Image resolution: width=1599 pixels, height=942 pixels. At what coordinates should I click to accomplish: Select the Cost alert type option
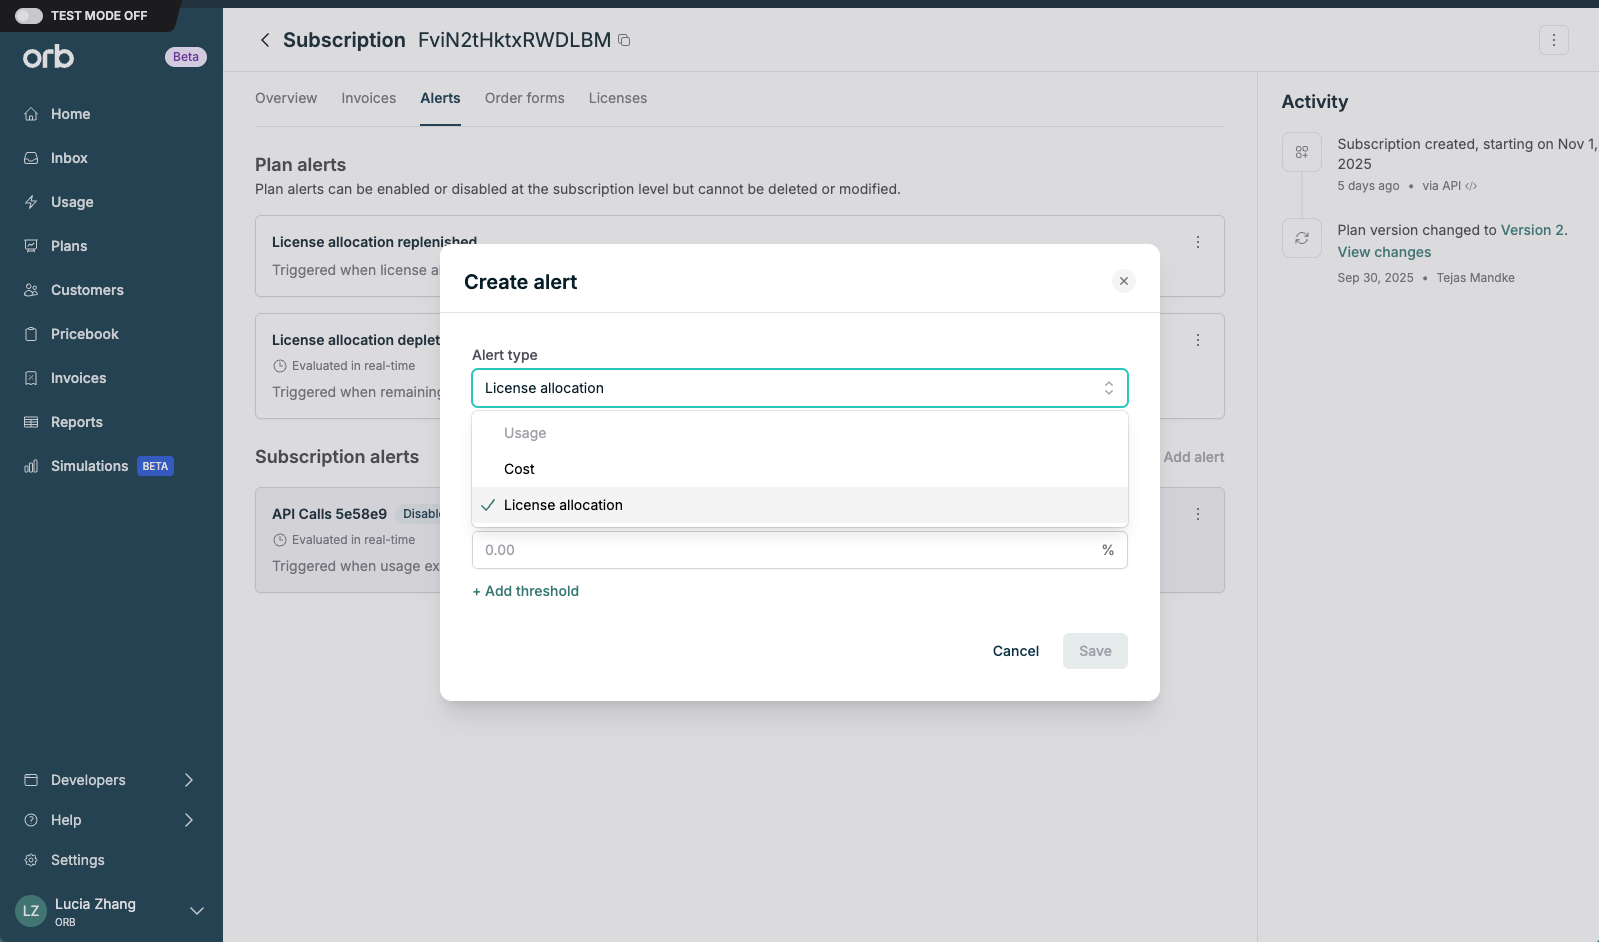pyautogui.click(x=800, y=469)
